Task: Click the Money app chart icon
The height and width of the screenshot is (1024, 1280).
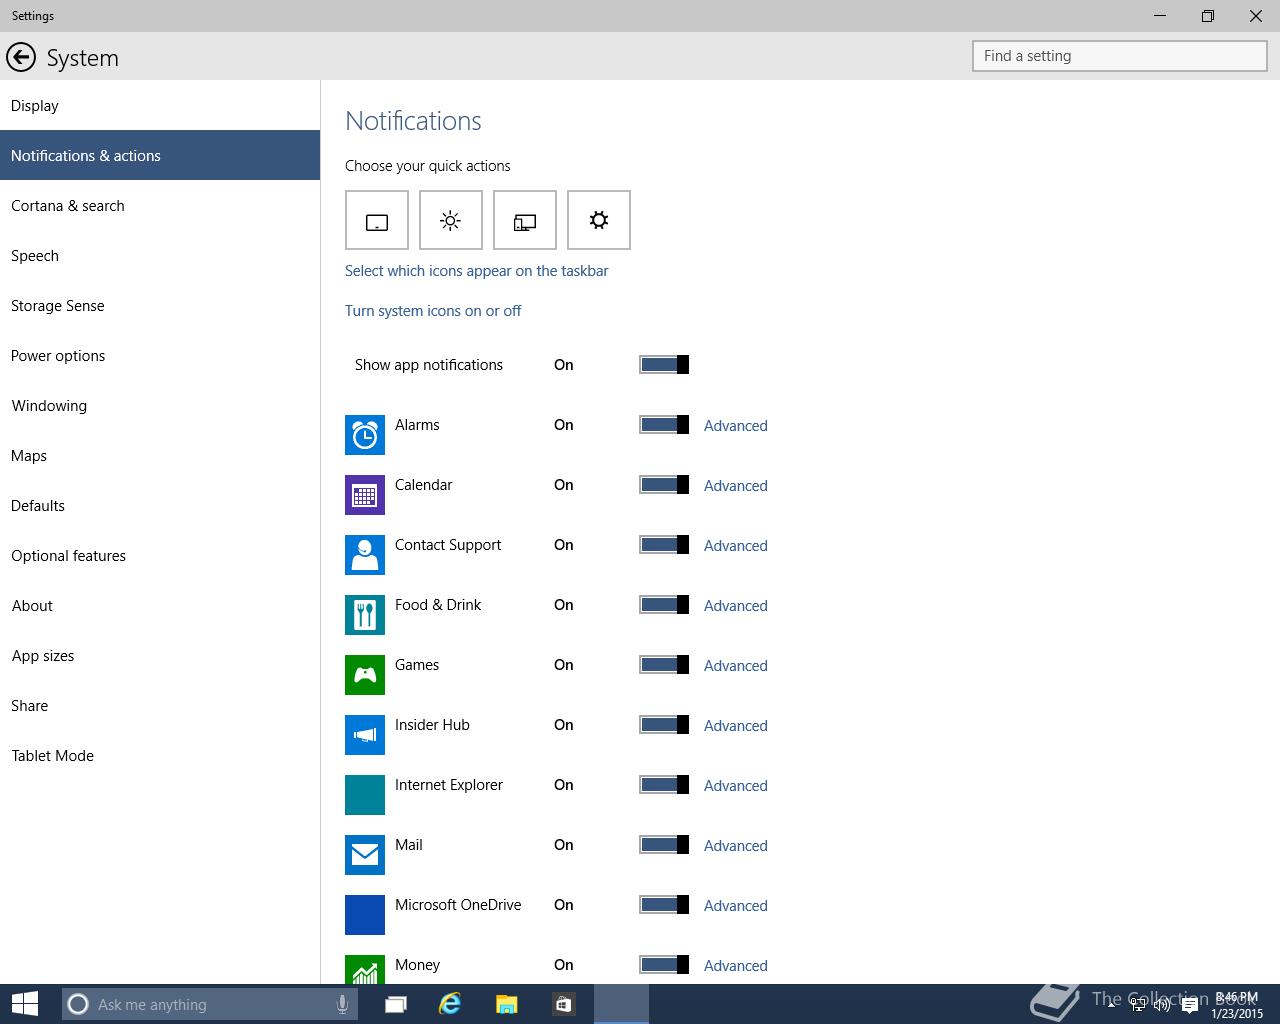Action: click(x=365, y=969)
